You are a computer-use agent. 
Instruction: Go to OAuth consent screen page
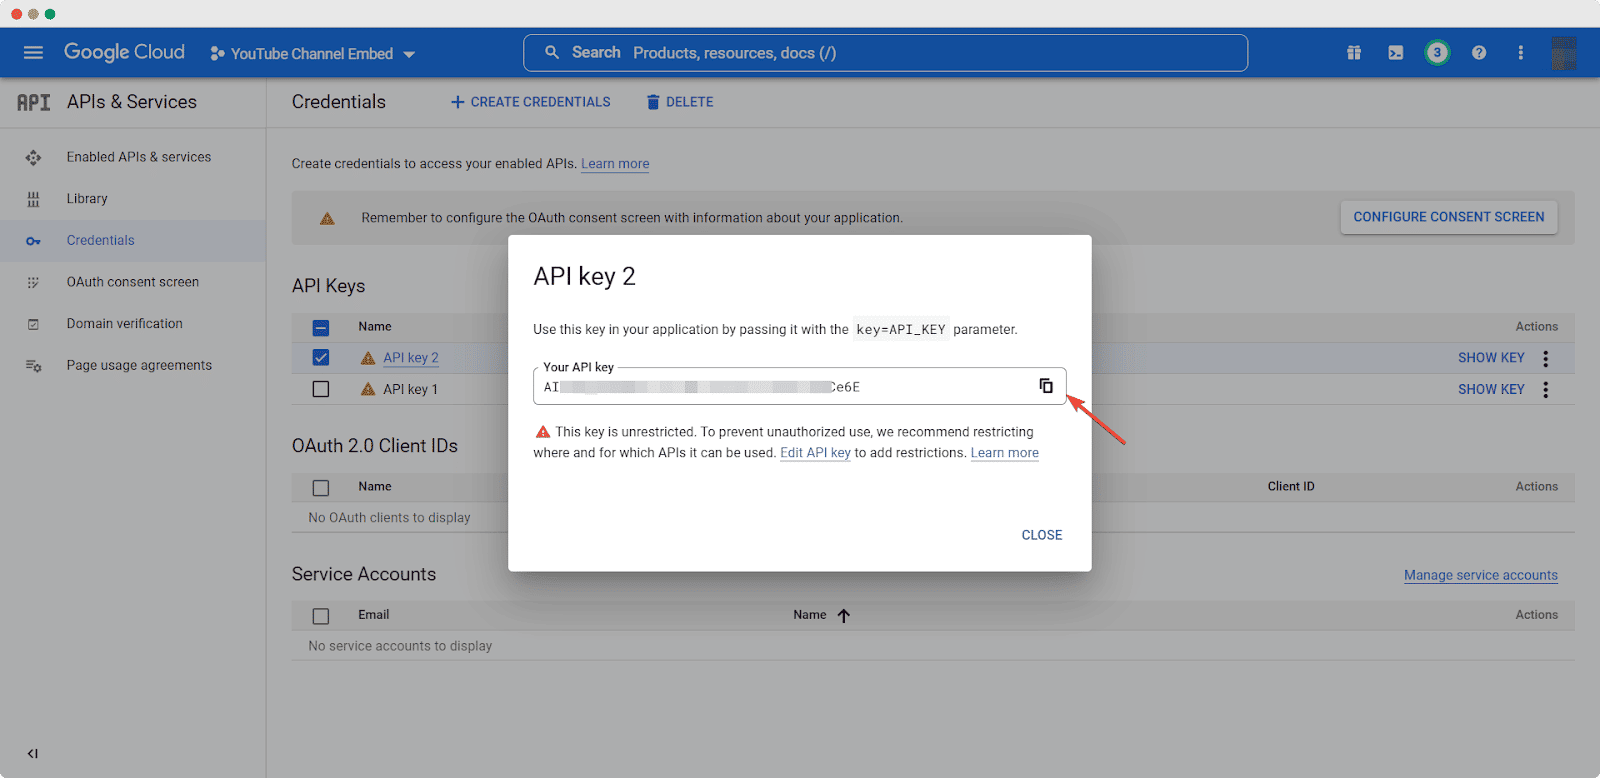[x=132, y=282]
